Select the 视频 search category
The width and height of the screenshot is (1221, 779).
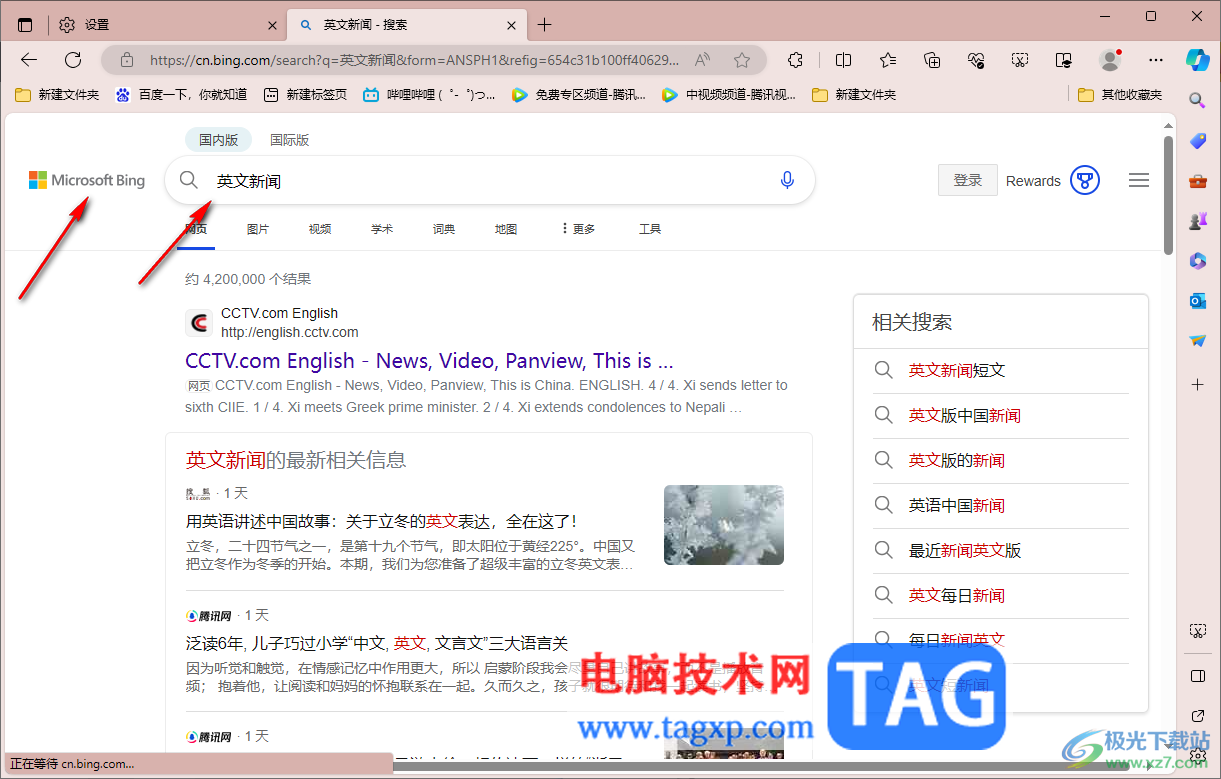pos(320,229)
